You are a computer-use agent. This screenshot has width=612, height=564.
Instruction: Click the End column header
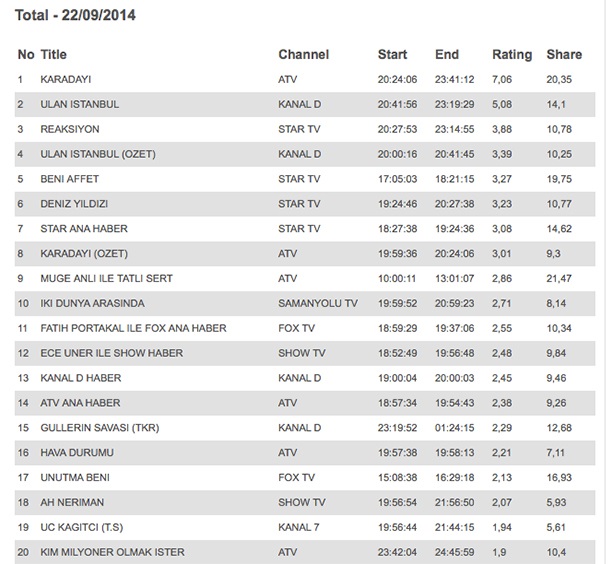pyautogui.click(x=446, y=54)
